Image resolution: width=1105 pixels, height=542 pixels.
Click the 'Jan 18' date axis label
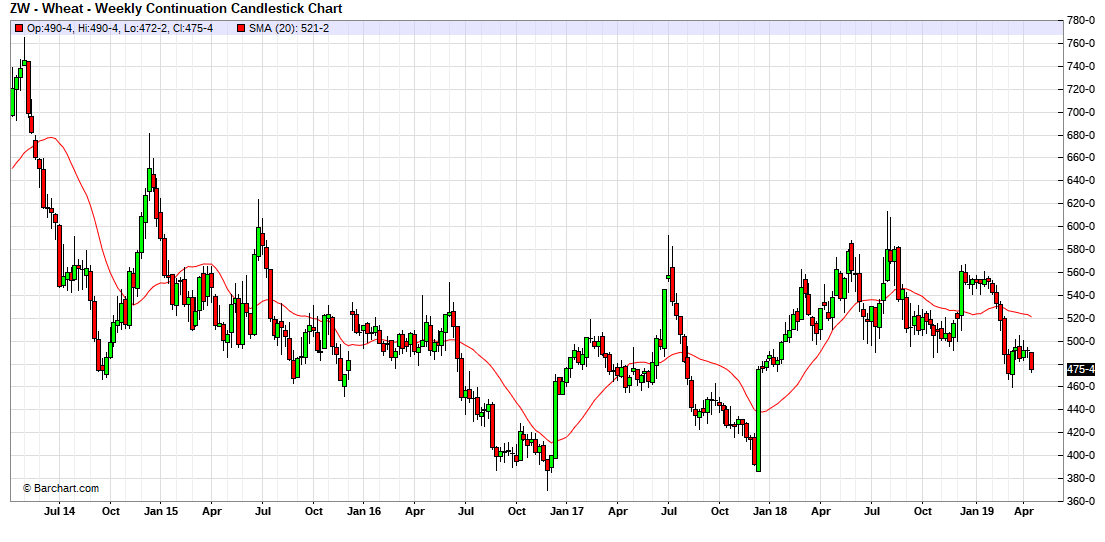coord(769,511)
